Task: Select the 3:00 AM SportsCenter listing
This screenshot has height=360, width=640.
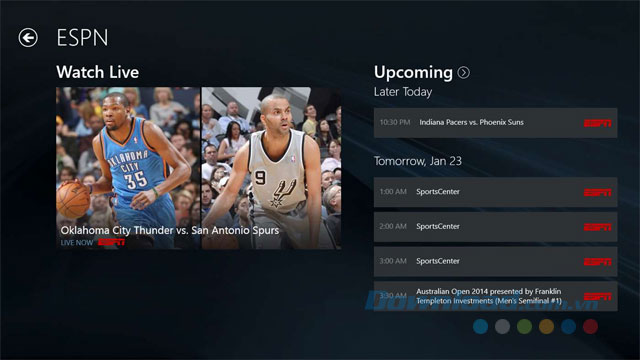Action: coord(496,261)
